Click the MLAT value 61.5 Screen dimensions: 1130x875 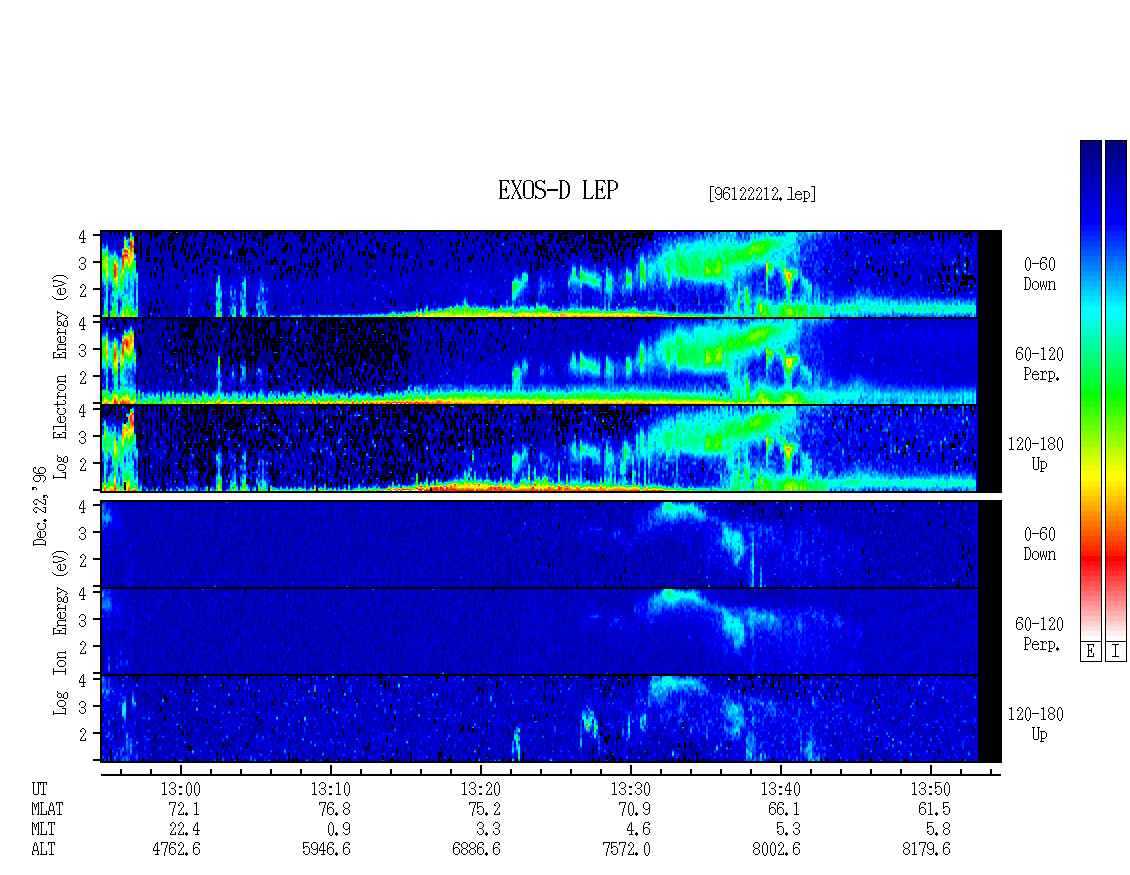(x=934, y=809)
